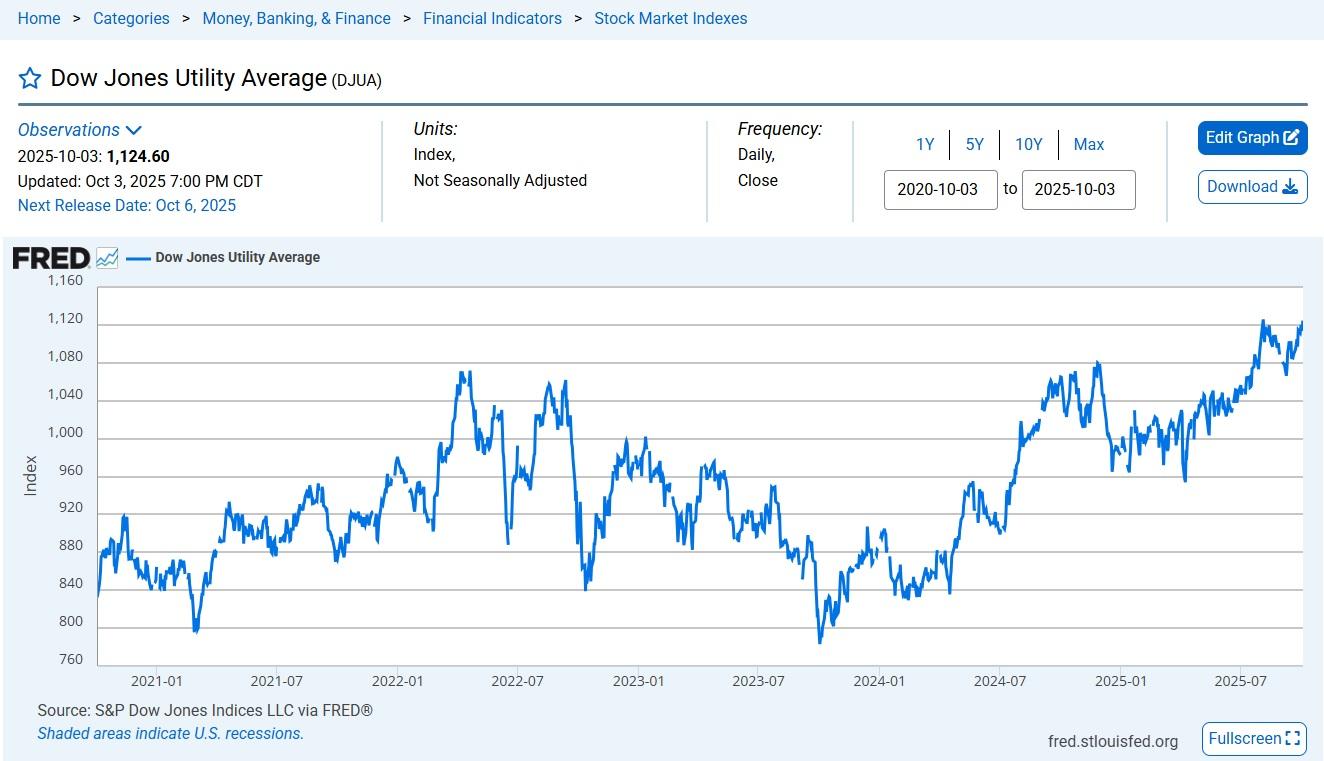Switch to 10Y time range
The height and width of the screenshot is (761, 1324).
point(1029,145)
